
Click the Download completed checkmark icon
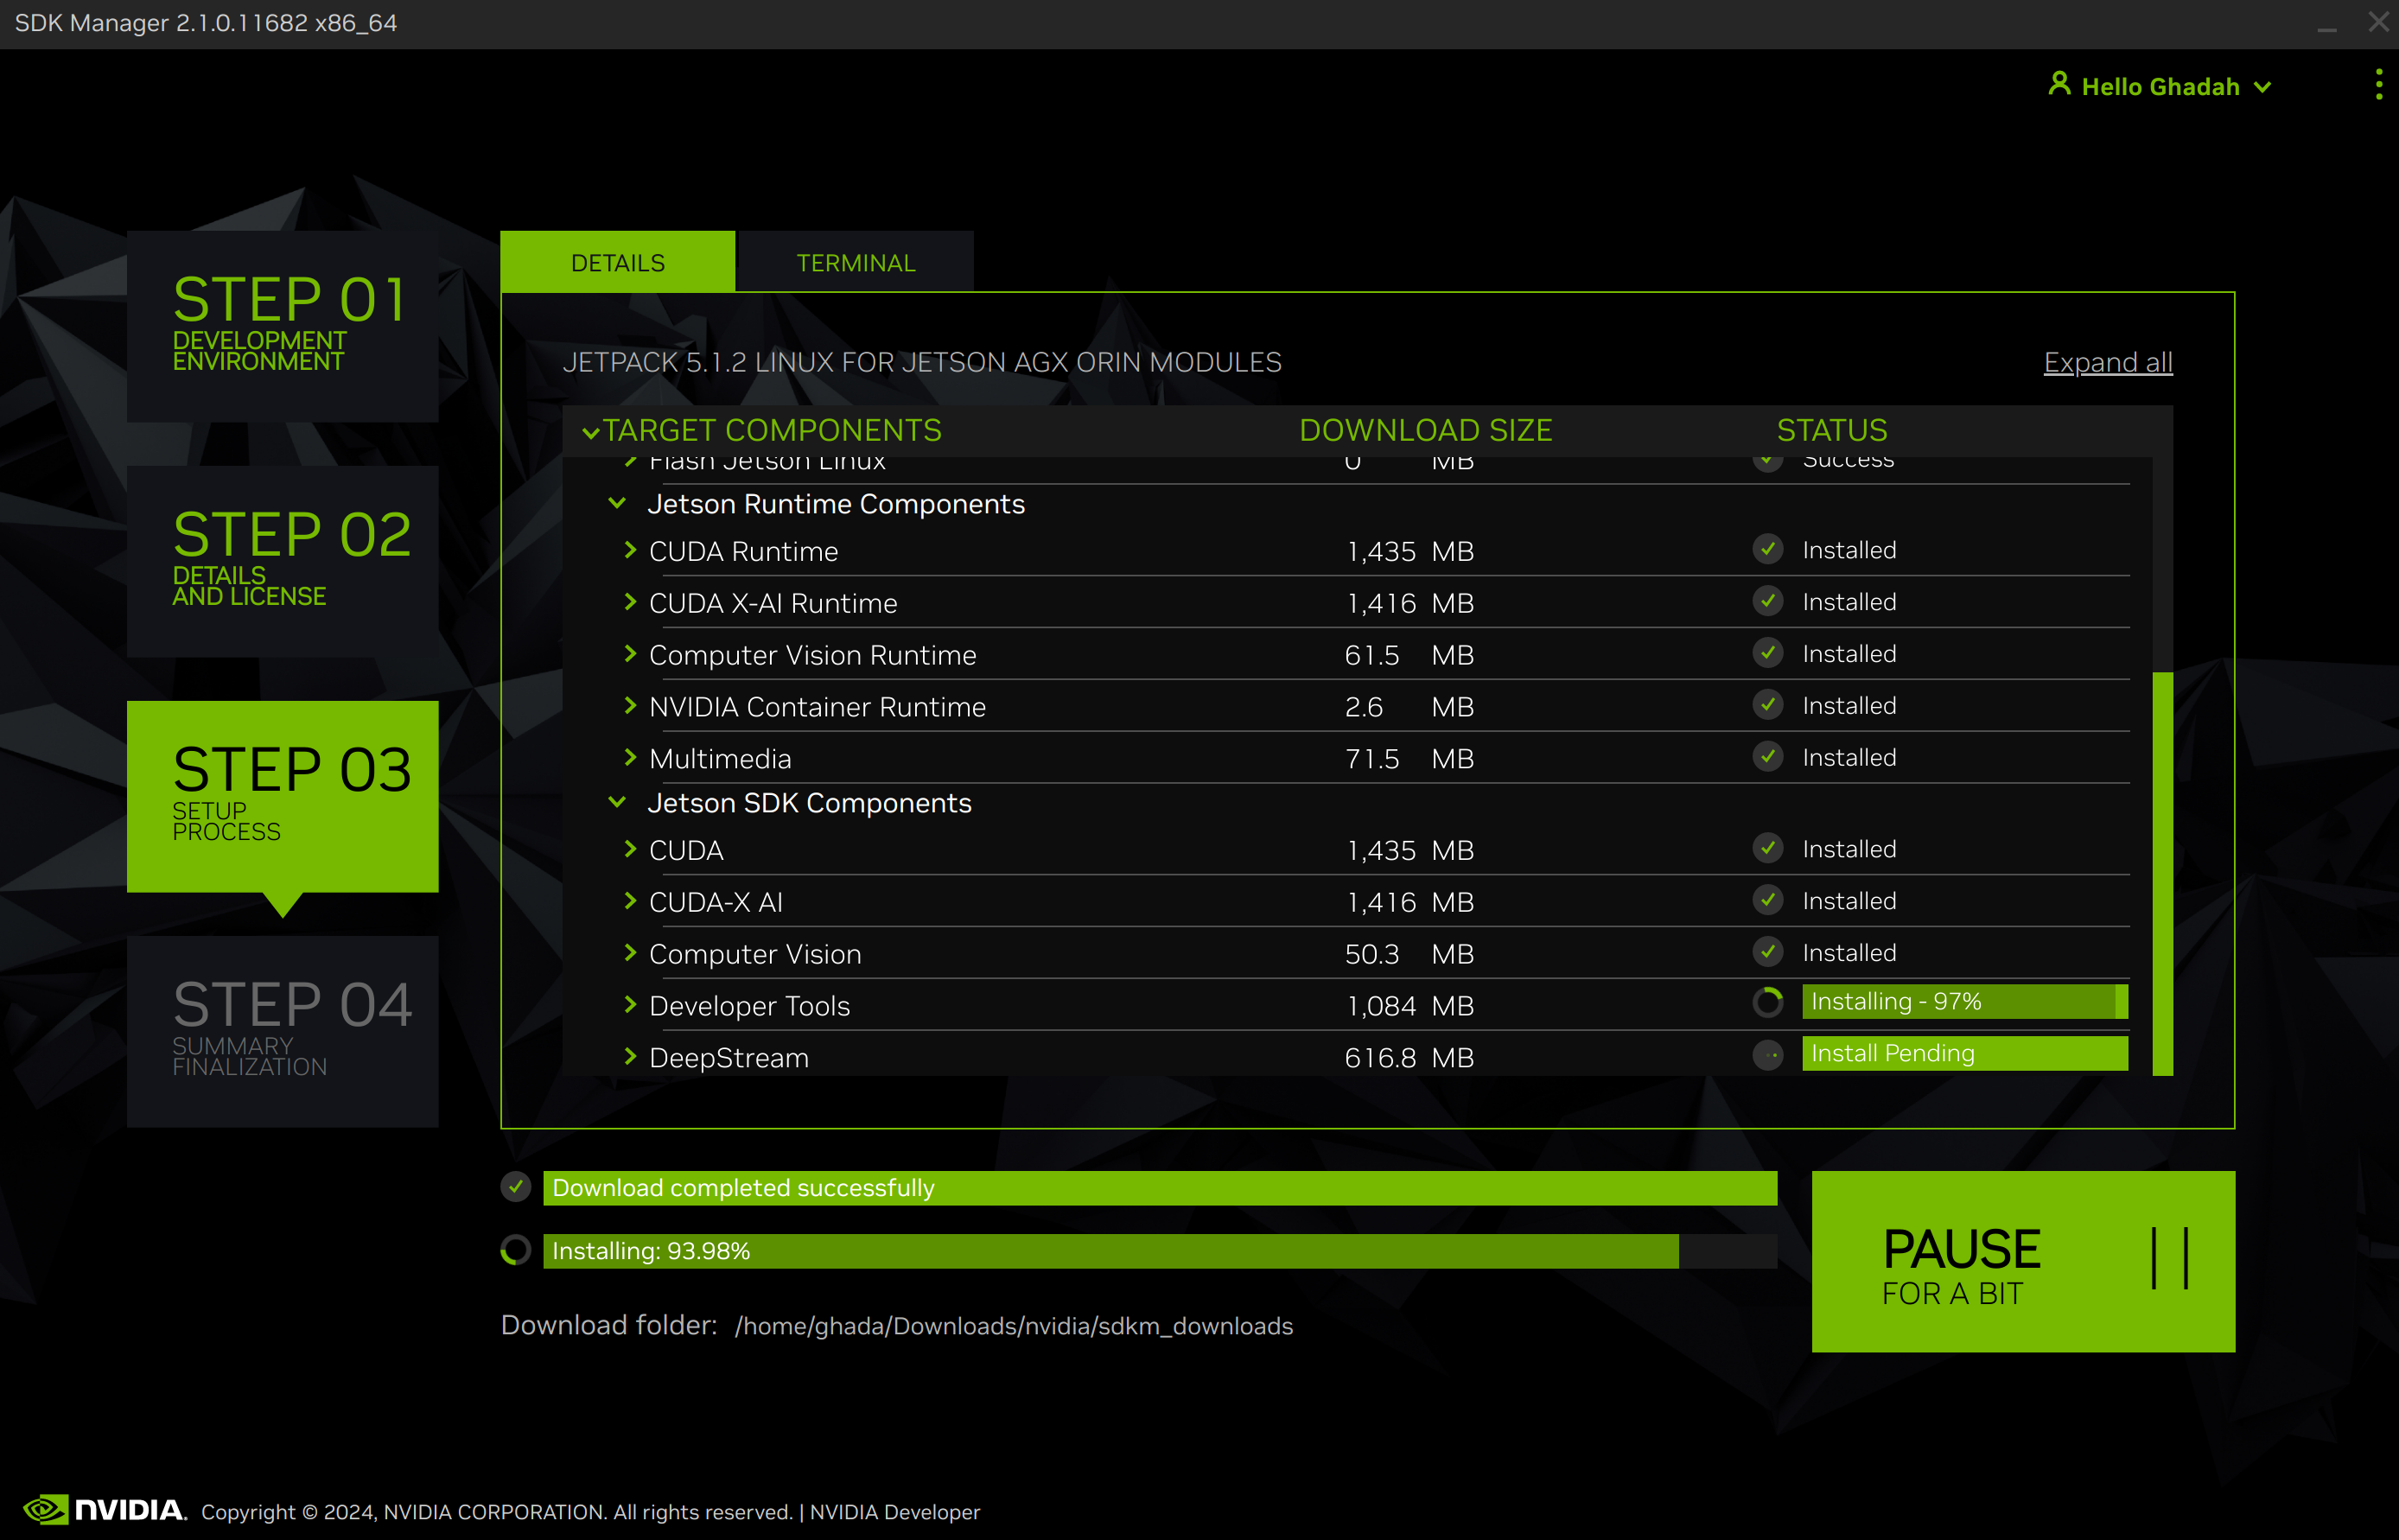click(514, 1187)
